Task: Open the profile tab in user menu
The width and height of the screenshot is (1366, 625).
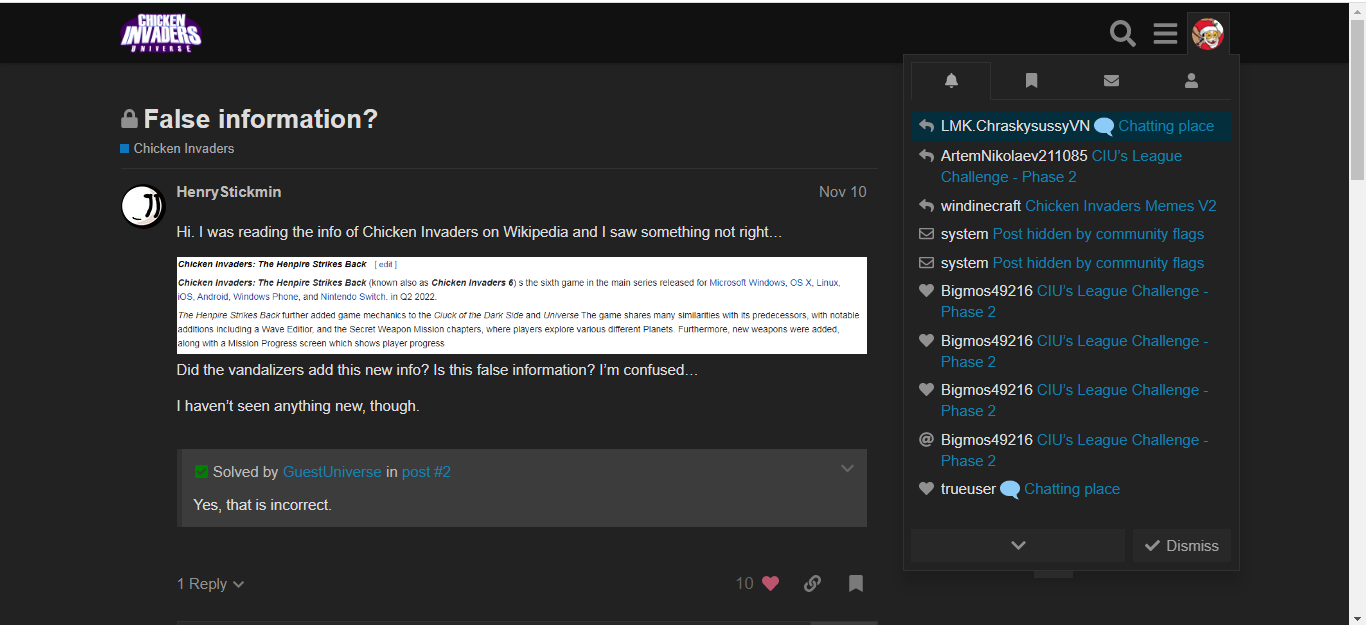Action: [x=1191, y=81]
